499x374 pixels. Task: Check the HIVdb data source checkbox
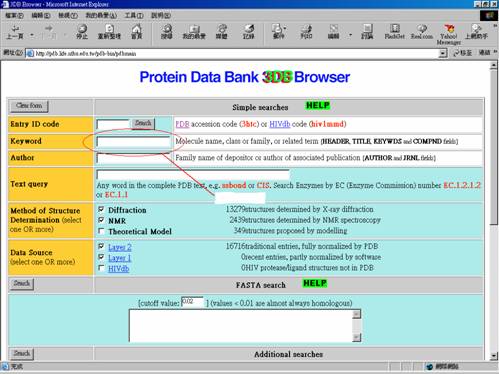(x=101, y=268)
